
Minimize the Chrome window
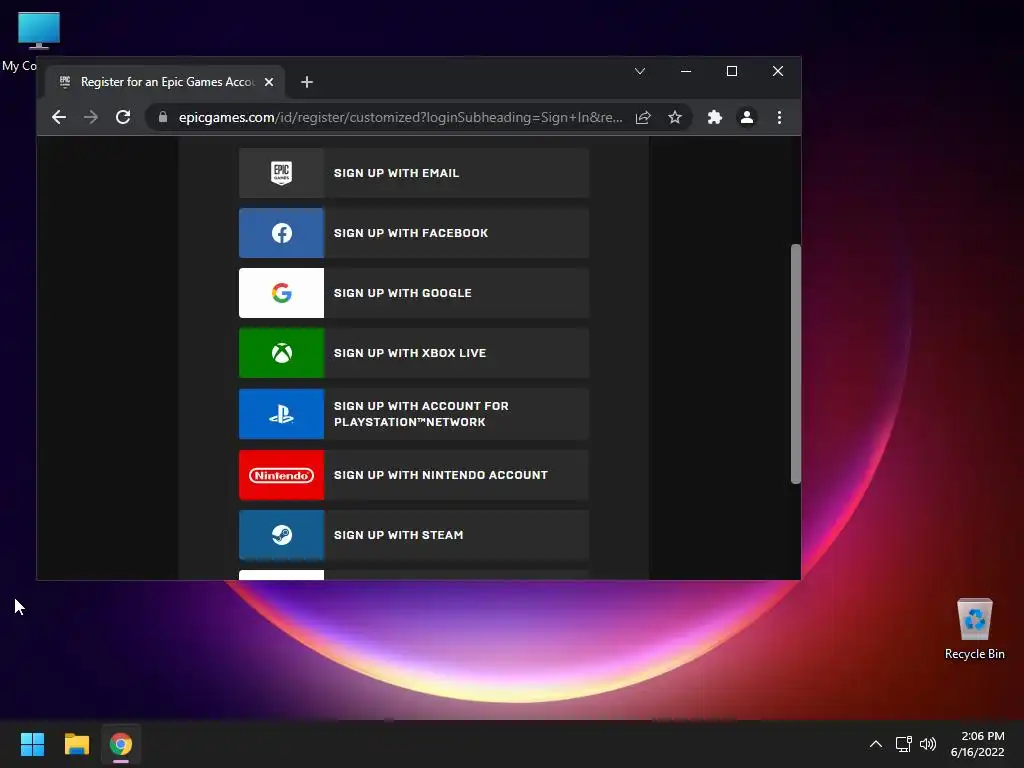click(686, 71)
